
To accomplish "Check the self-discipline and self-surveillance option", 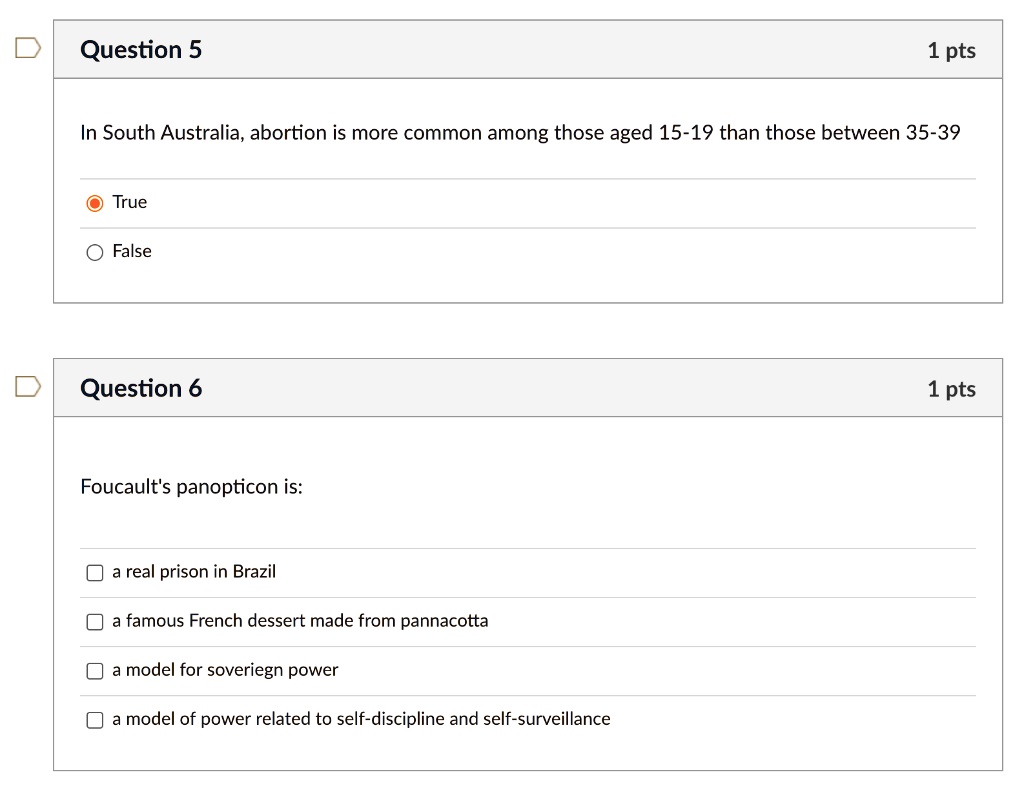I will coord(95,719).
